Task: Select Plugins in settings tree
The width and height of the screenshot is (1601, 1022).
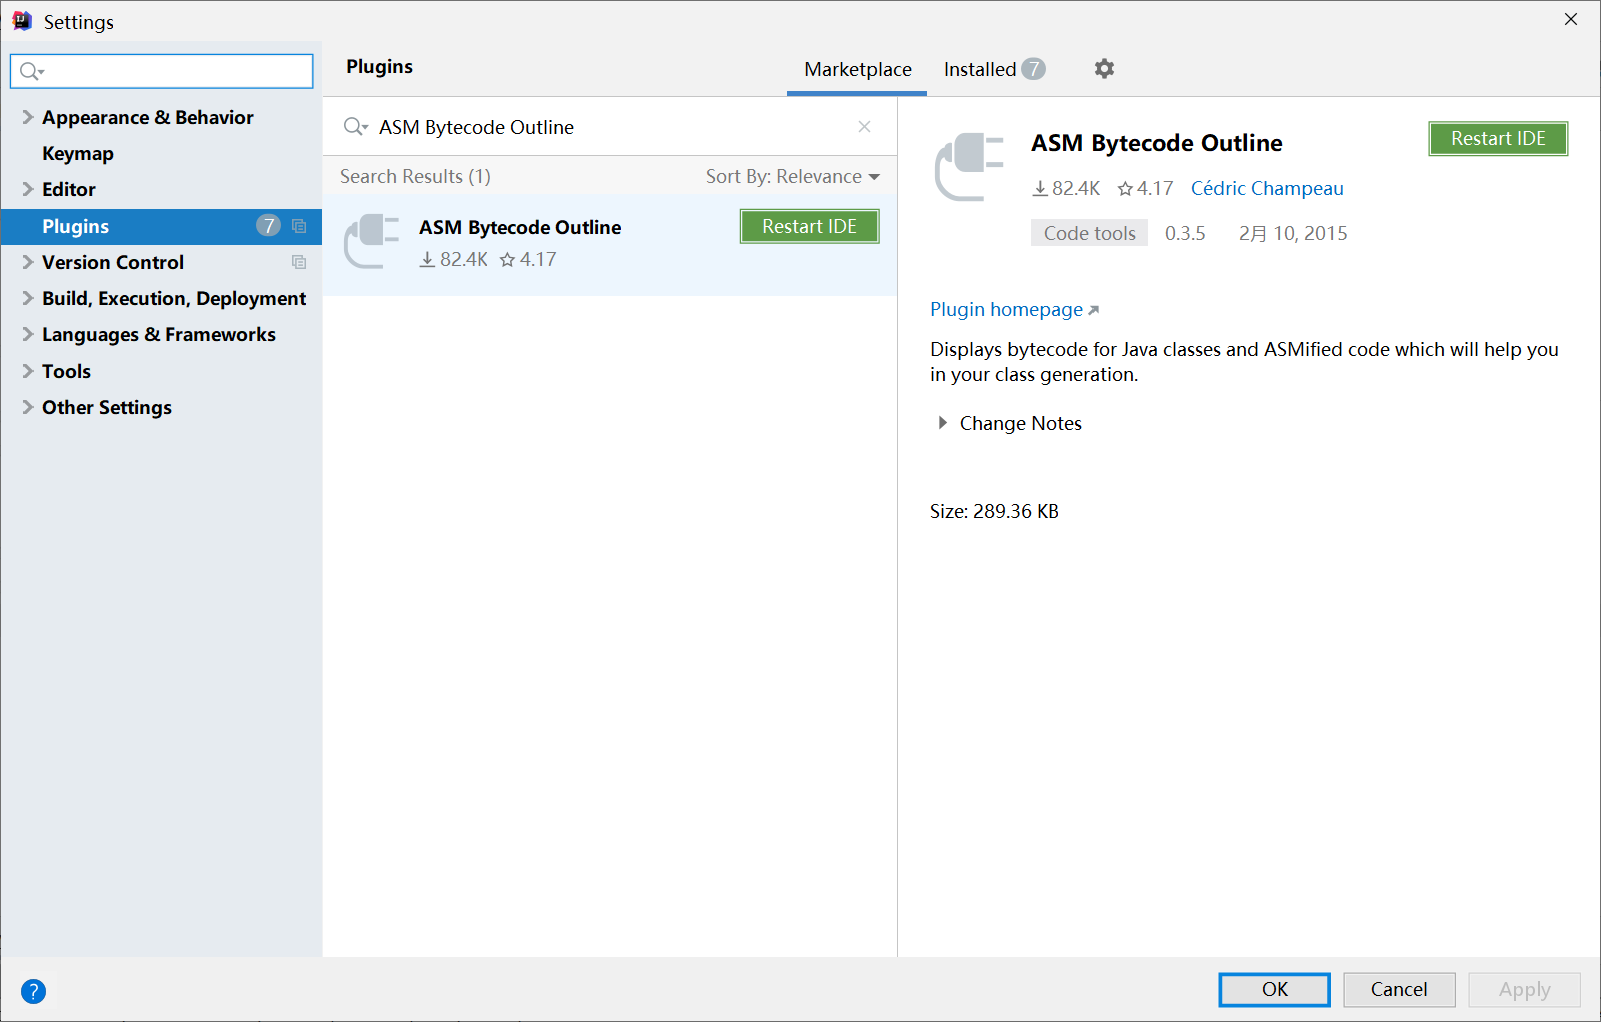Action: tap(161, 226)
